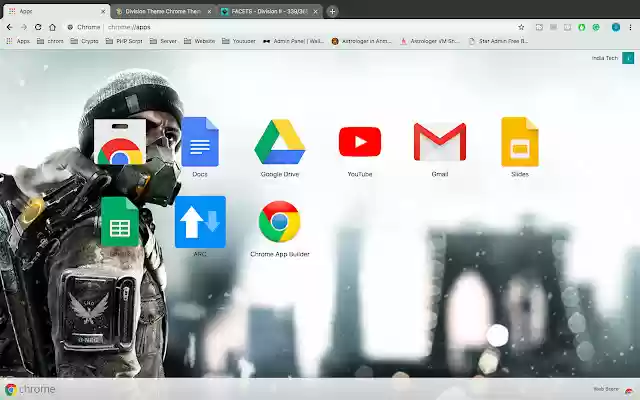The height and width of the screenshot is (400, 640).
Task: Open the Astrologer VM Sh bookmark
Action: (x=430, y=41)
